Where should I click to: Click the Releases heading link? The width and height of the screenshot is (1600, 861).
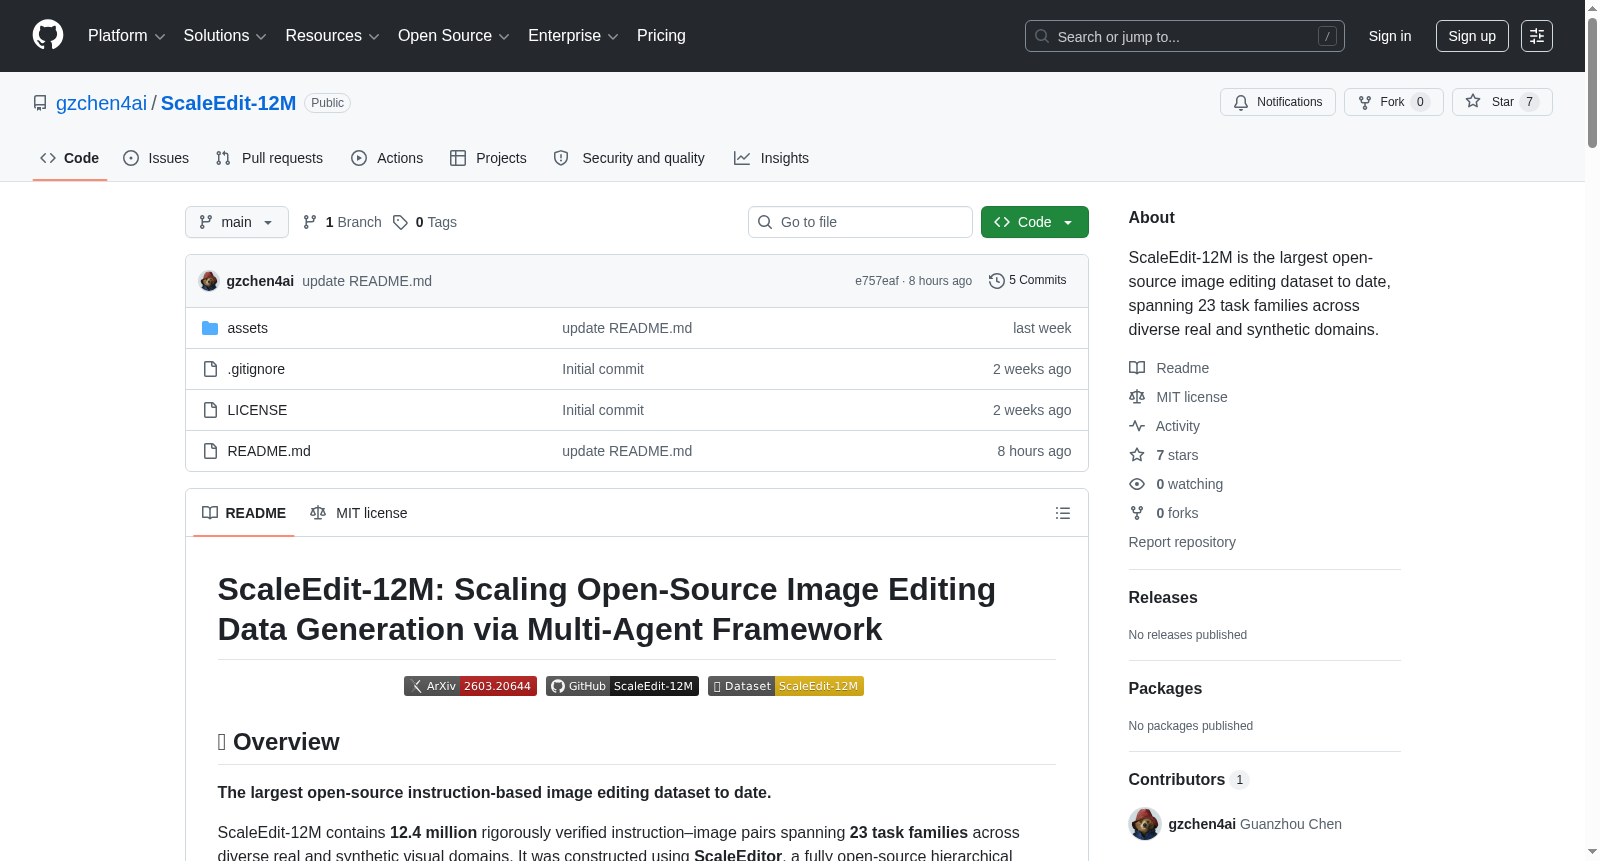pos(1163,597)
